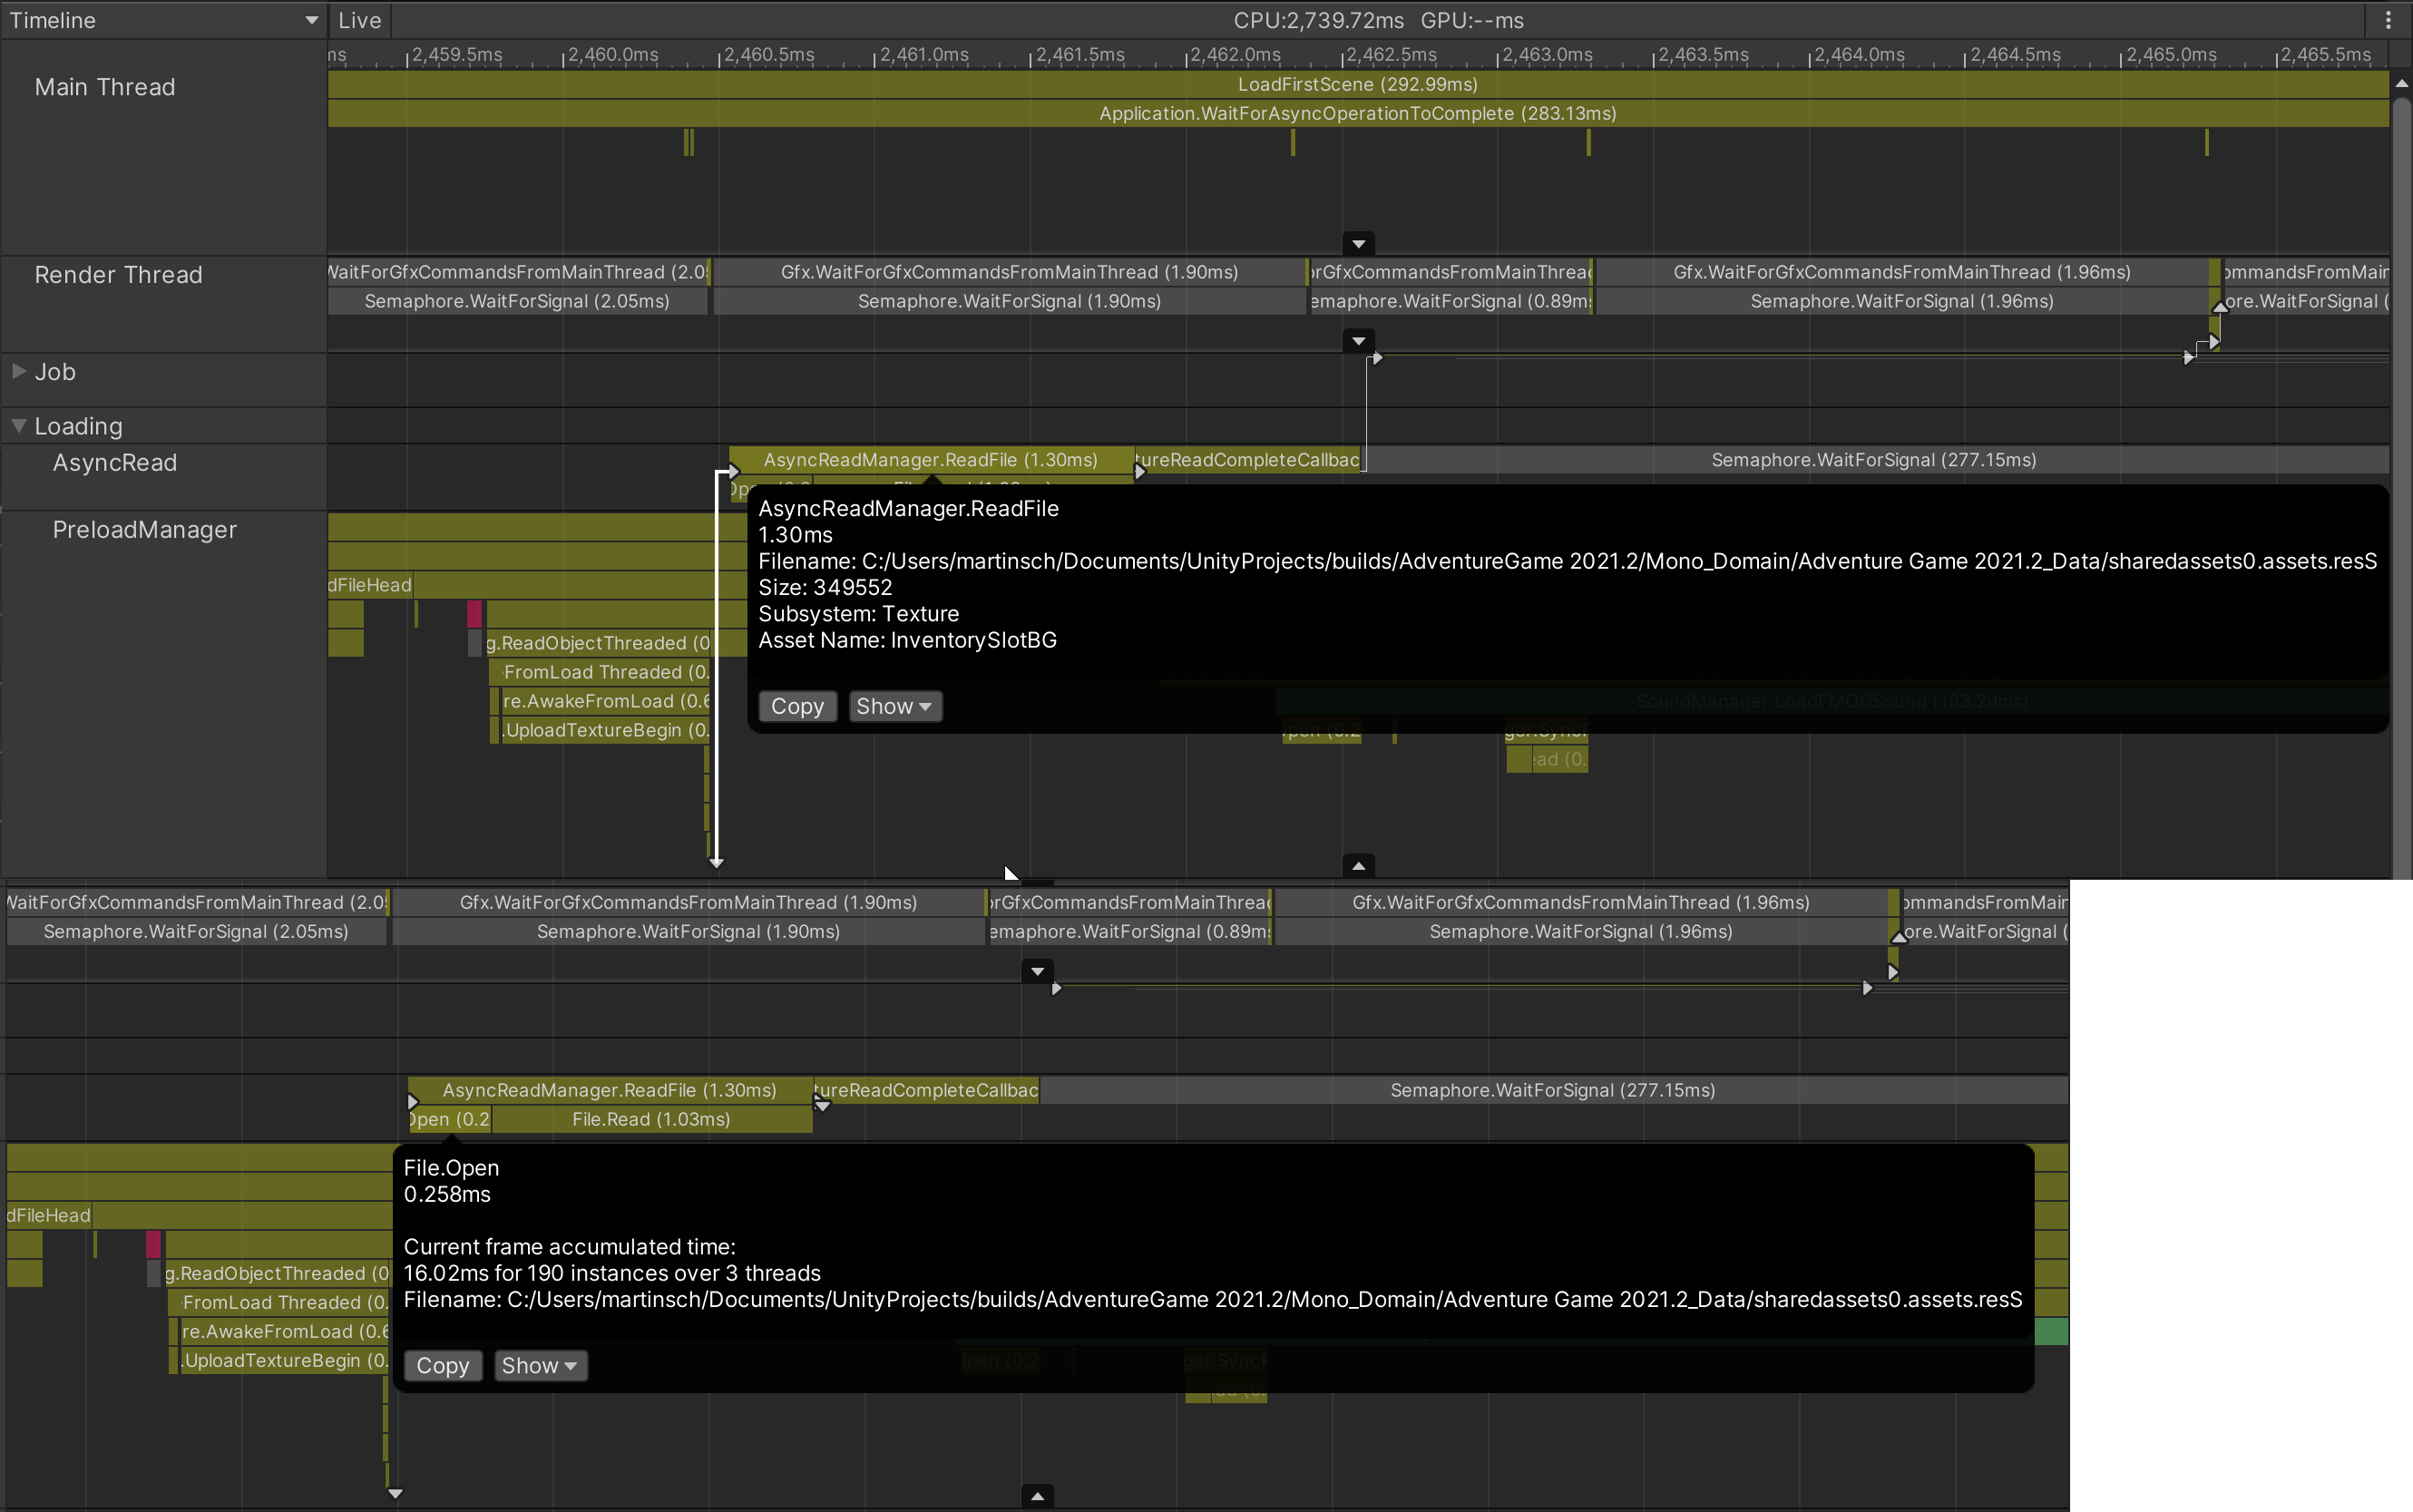Click Render Thread's down-arrow expand handle
The image size is (2413, 1512).
[x=1357, y=341]
